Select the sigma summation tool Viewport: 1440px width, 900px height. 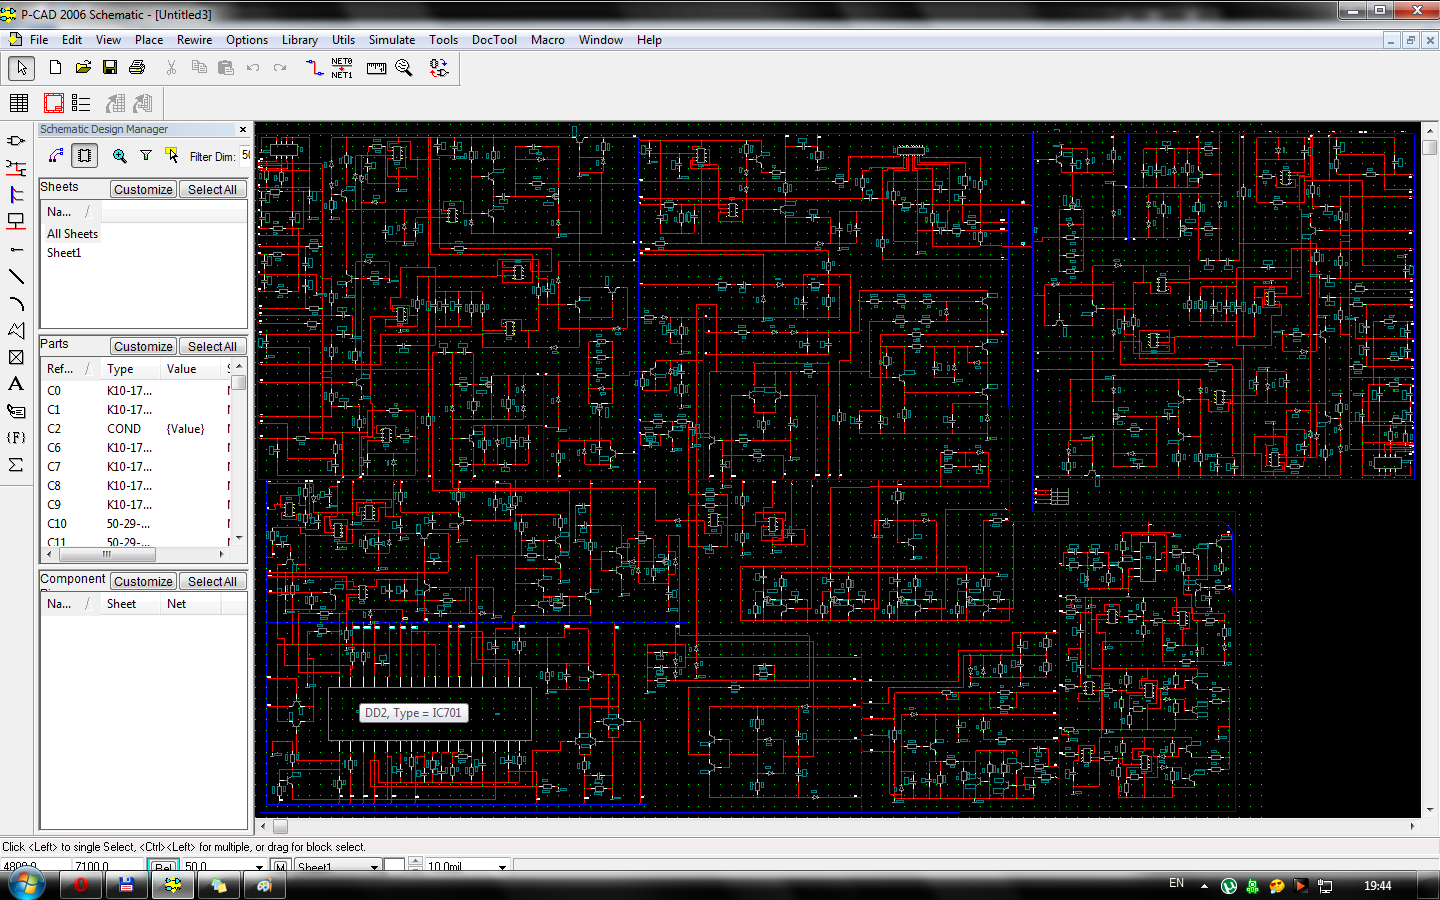[16, 465]
